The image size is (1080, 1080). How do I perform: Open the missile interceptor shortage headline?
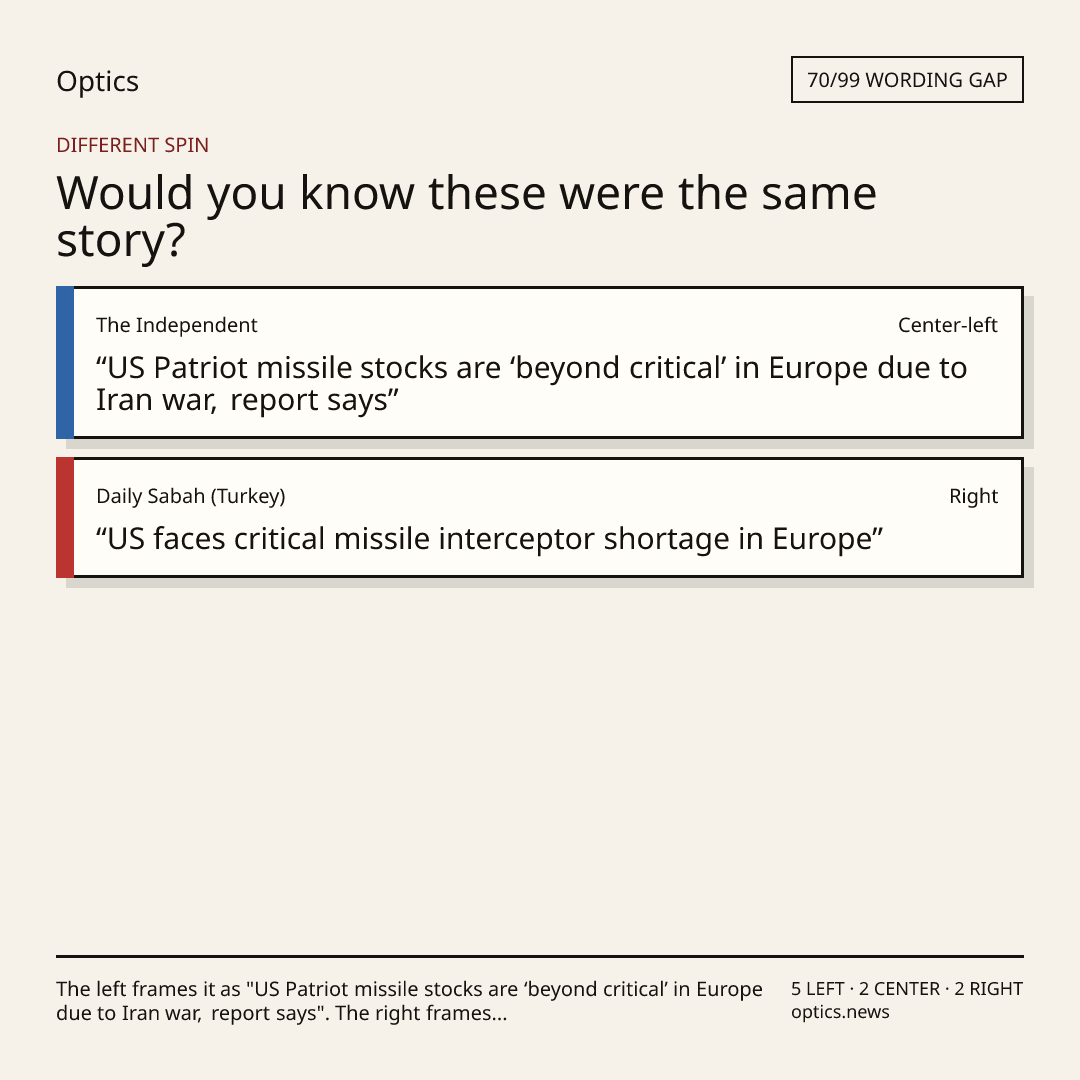pyautogui.click(x=489, y=539)
